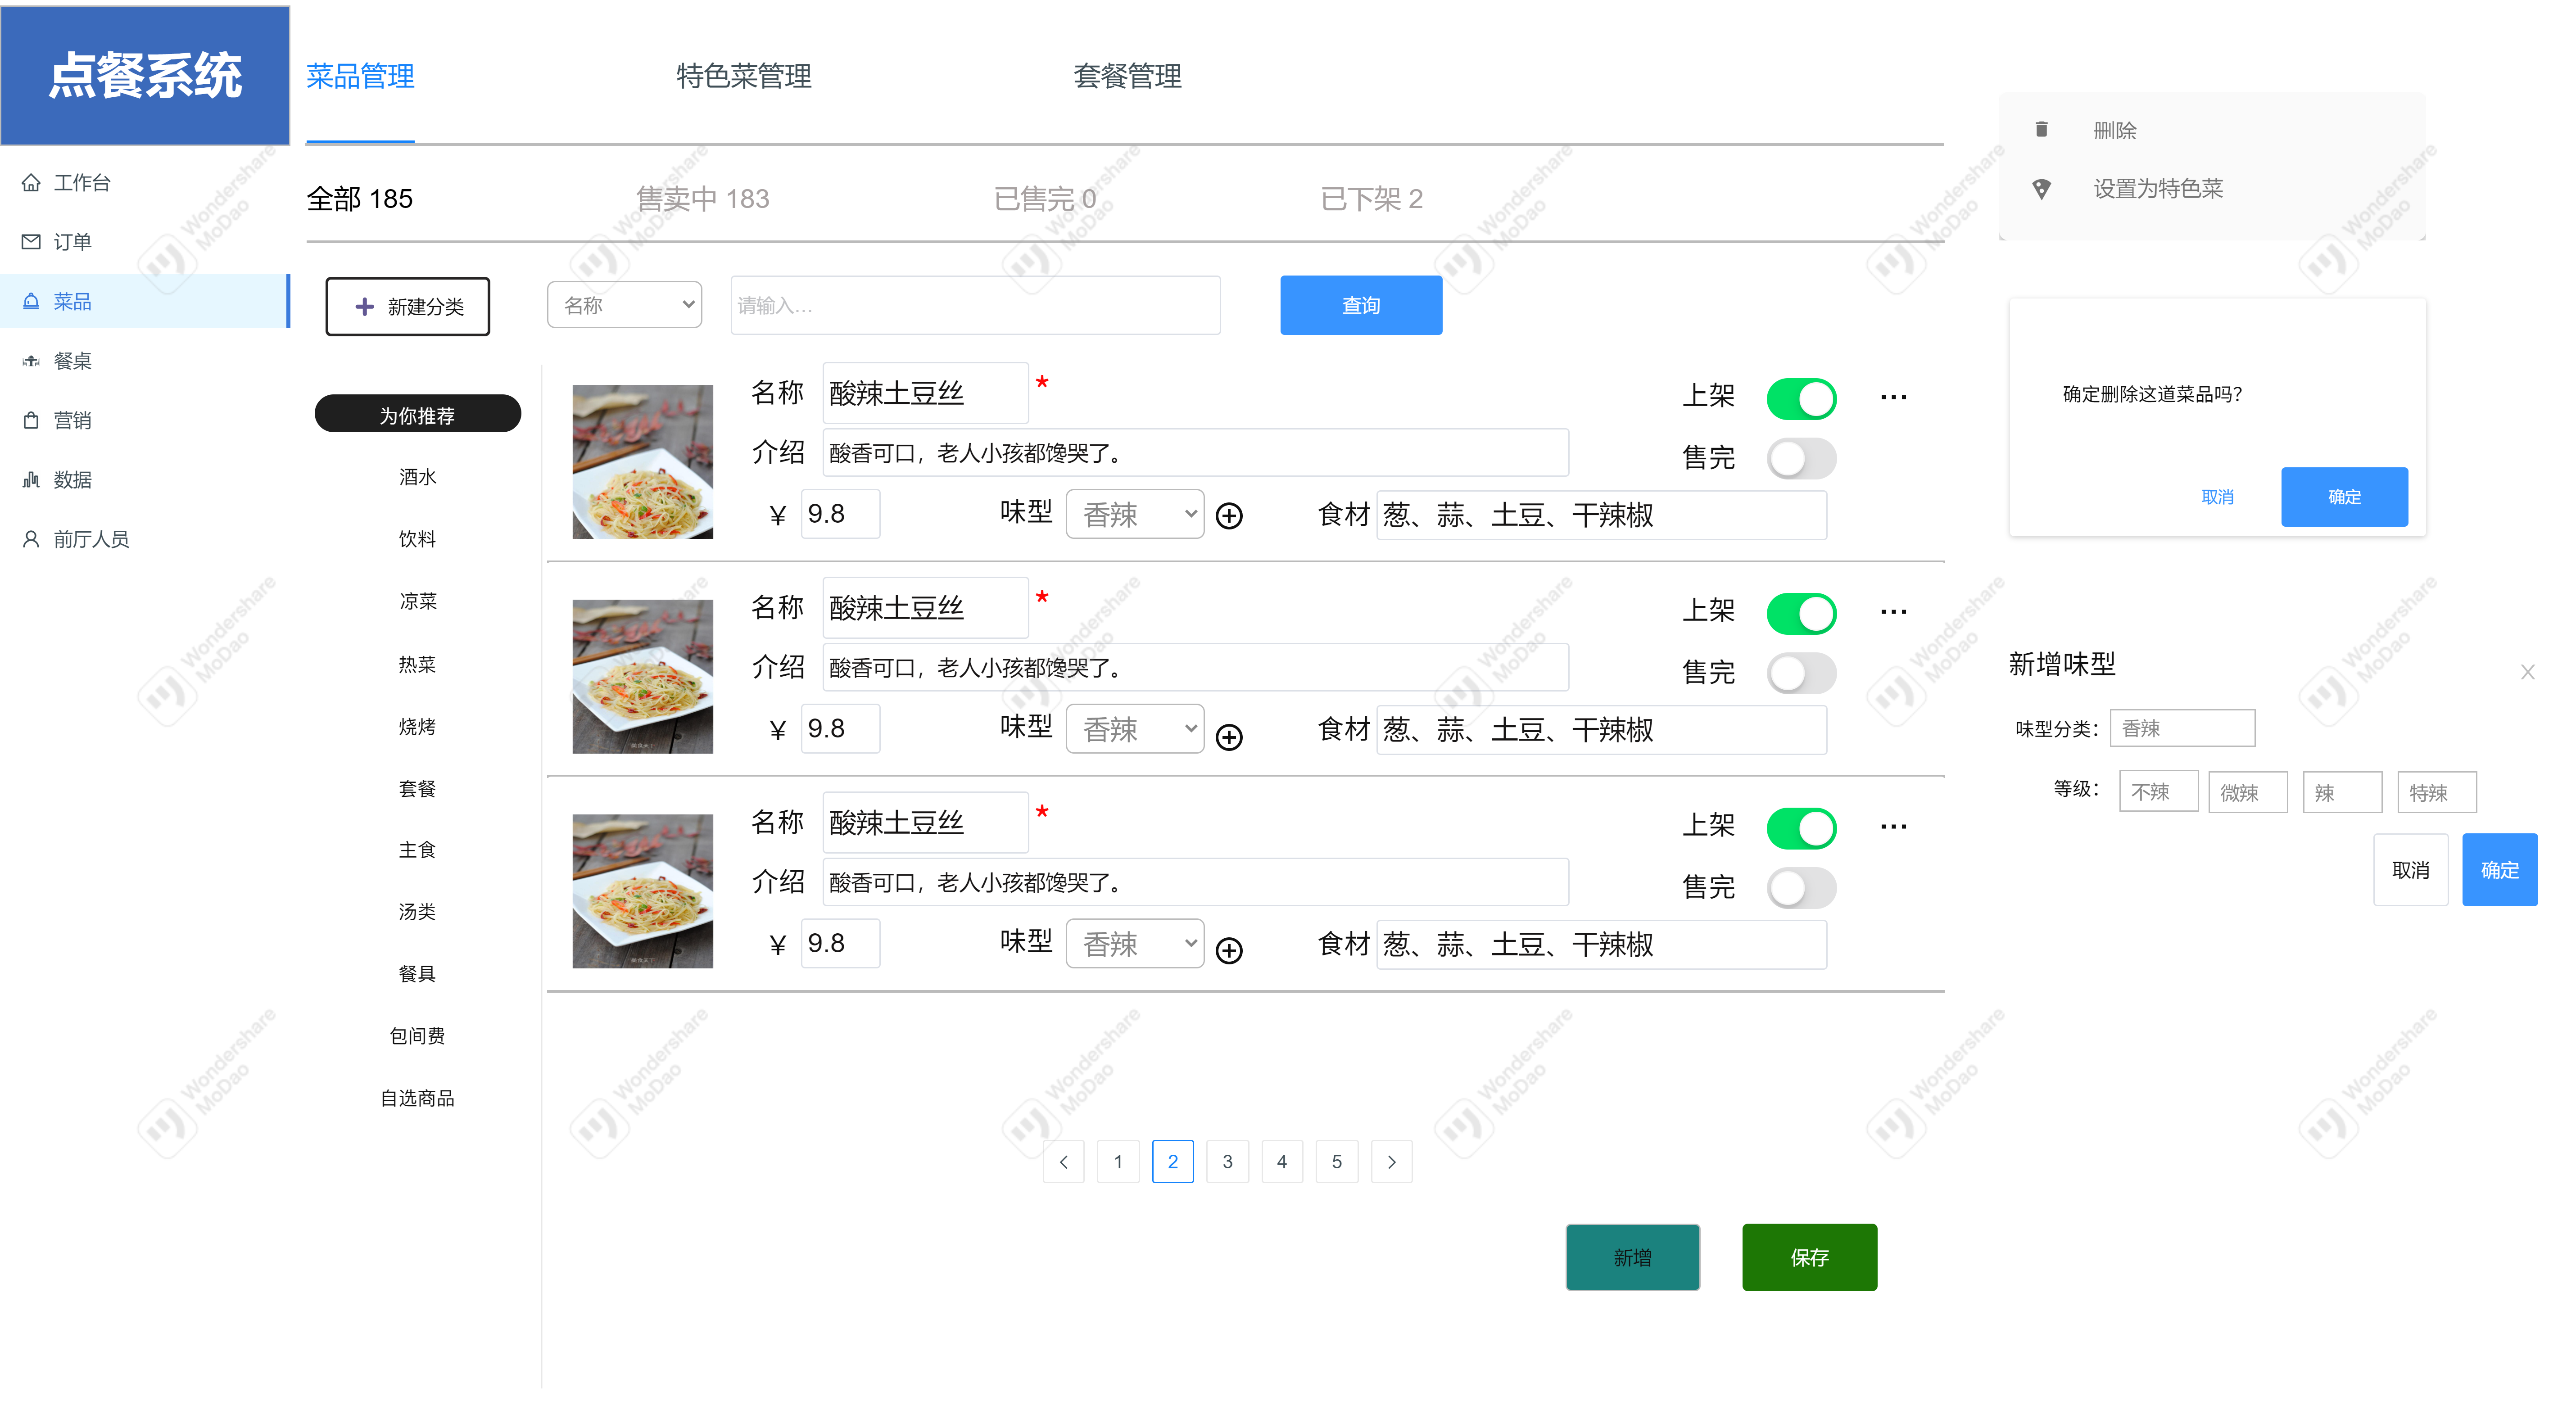Image resolution: width=2576 pixels, height=1406 pixels.
Task: Click second dish's 介绍 description field
Action: tap(1195, 667)
